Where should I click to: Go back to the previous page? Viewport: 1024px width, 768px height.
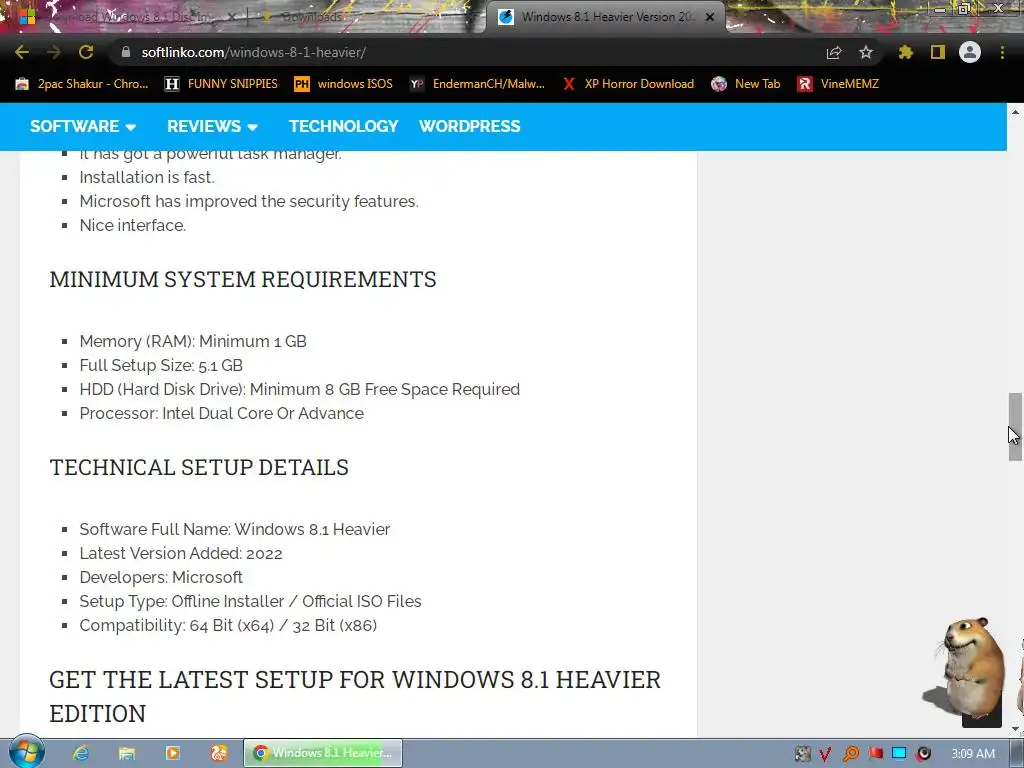tap(22, 52)
